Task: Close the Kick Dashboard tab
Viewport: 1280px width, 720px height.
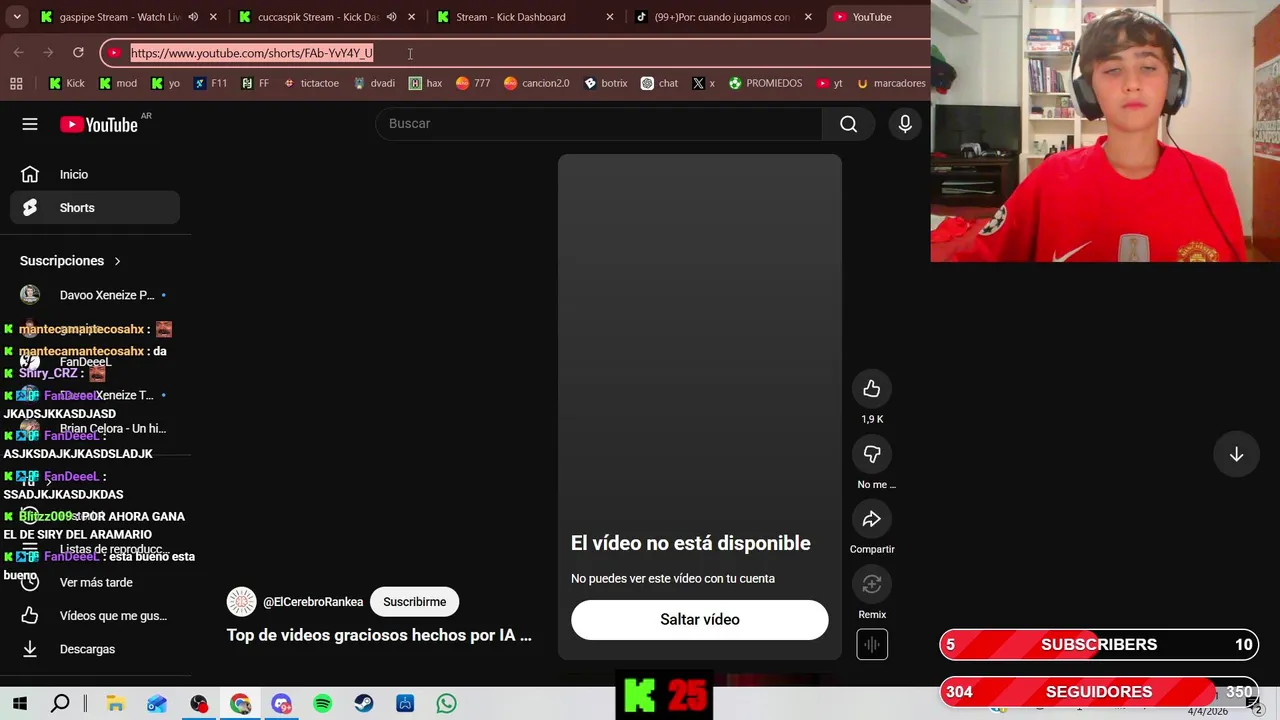Action: click(x=610, y=17)
